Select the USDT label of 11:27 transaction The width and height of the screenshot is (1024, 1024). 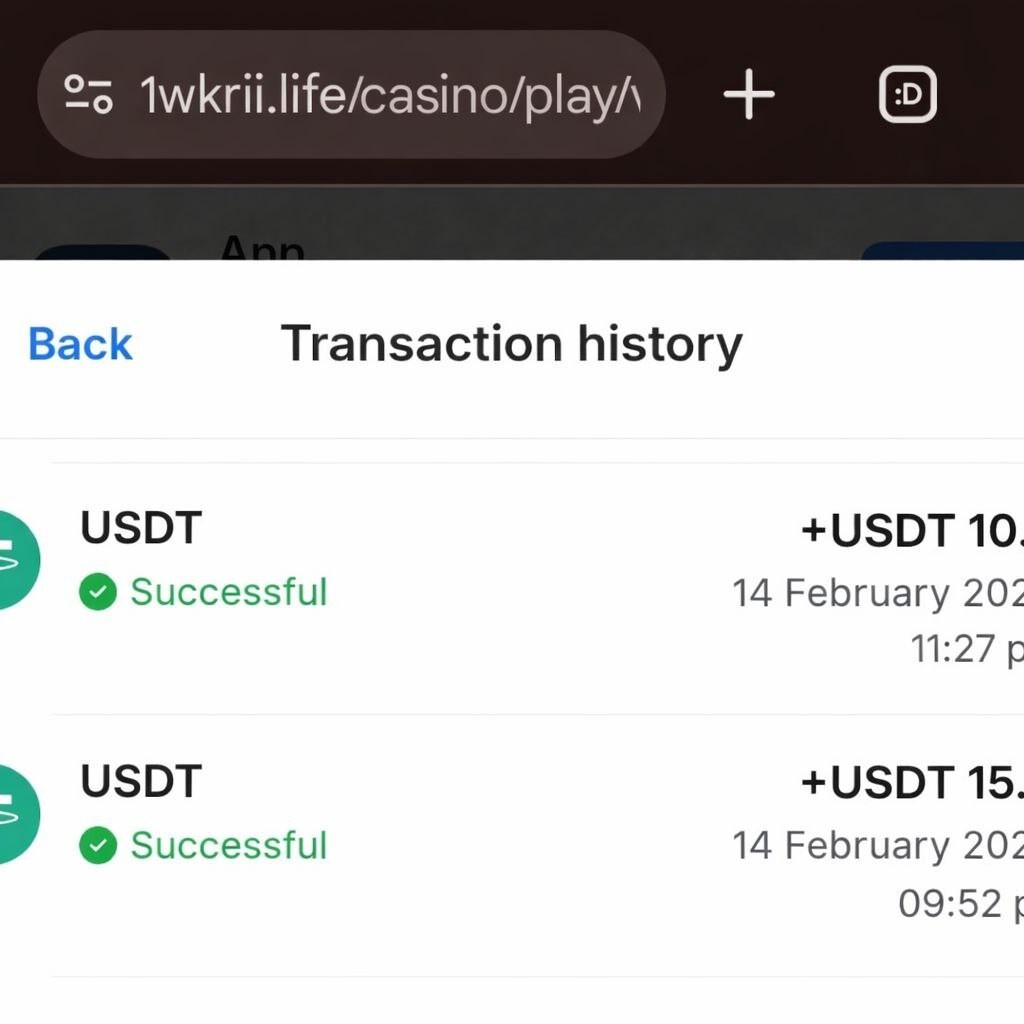coord(141,529)
